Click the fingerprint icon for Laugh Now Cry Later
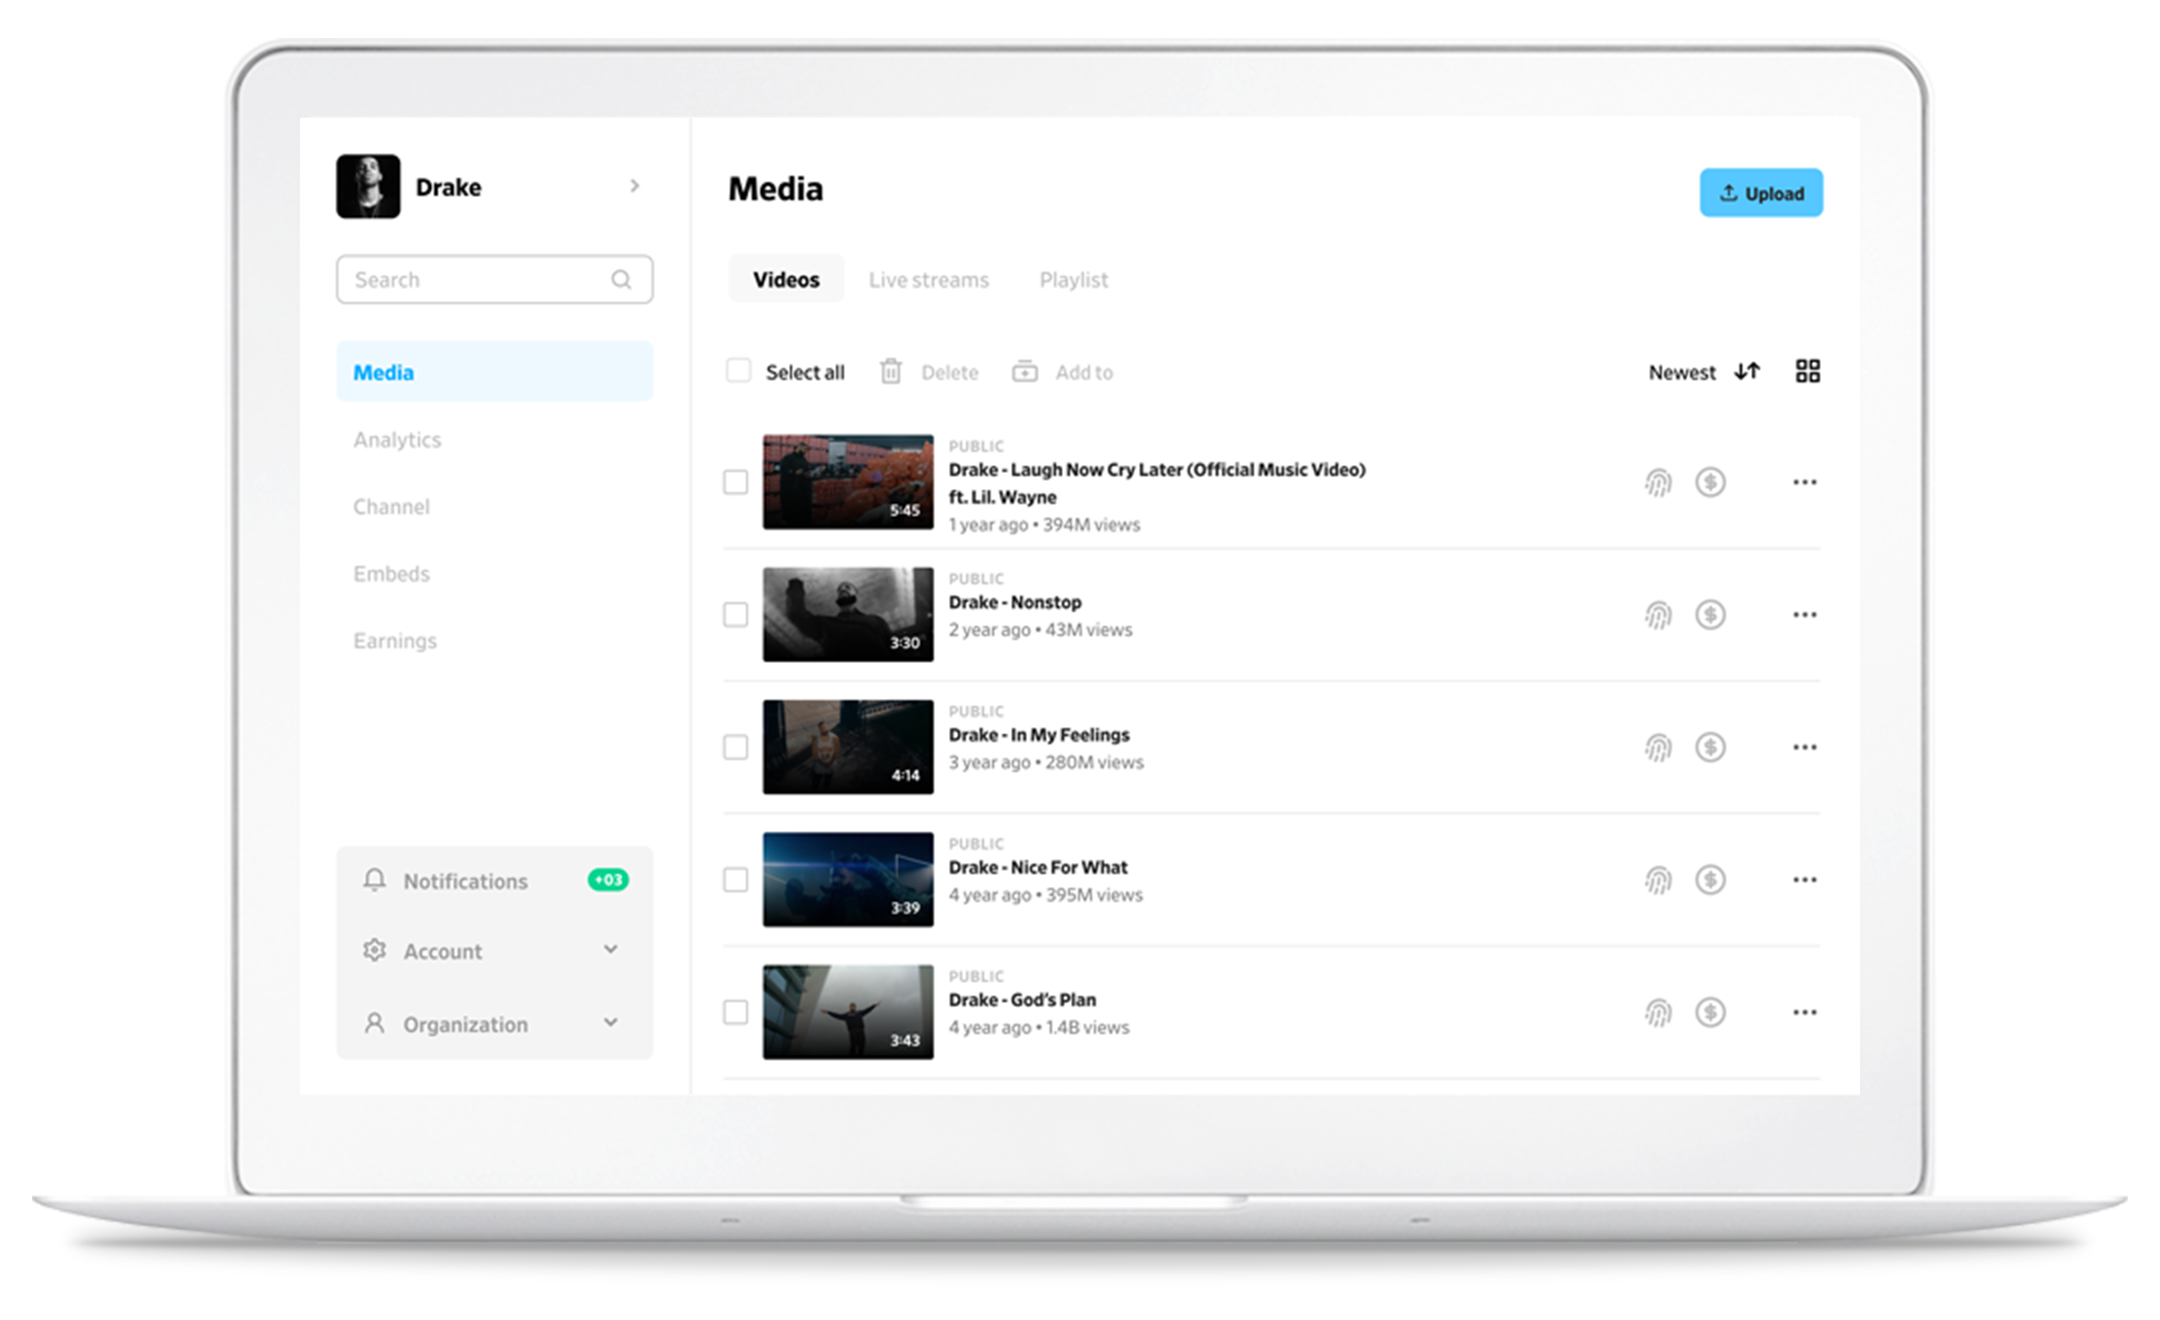 point(1658,483)
